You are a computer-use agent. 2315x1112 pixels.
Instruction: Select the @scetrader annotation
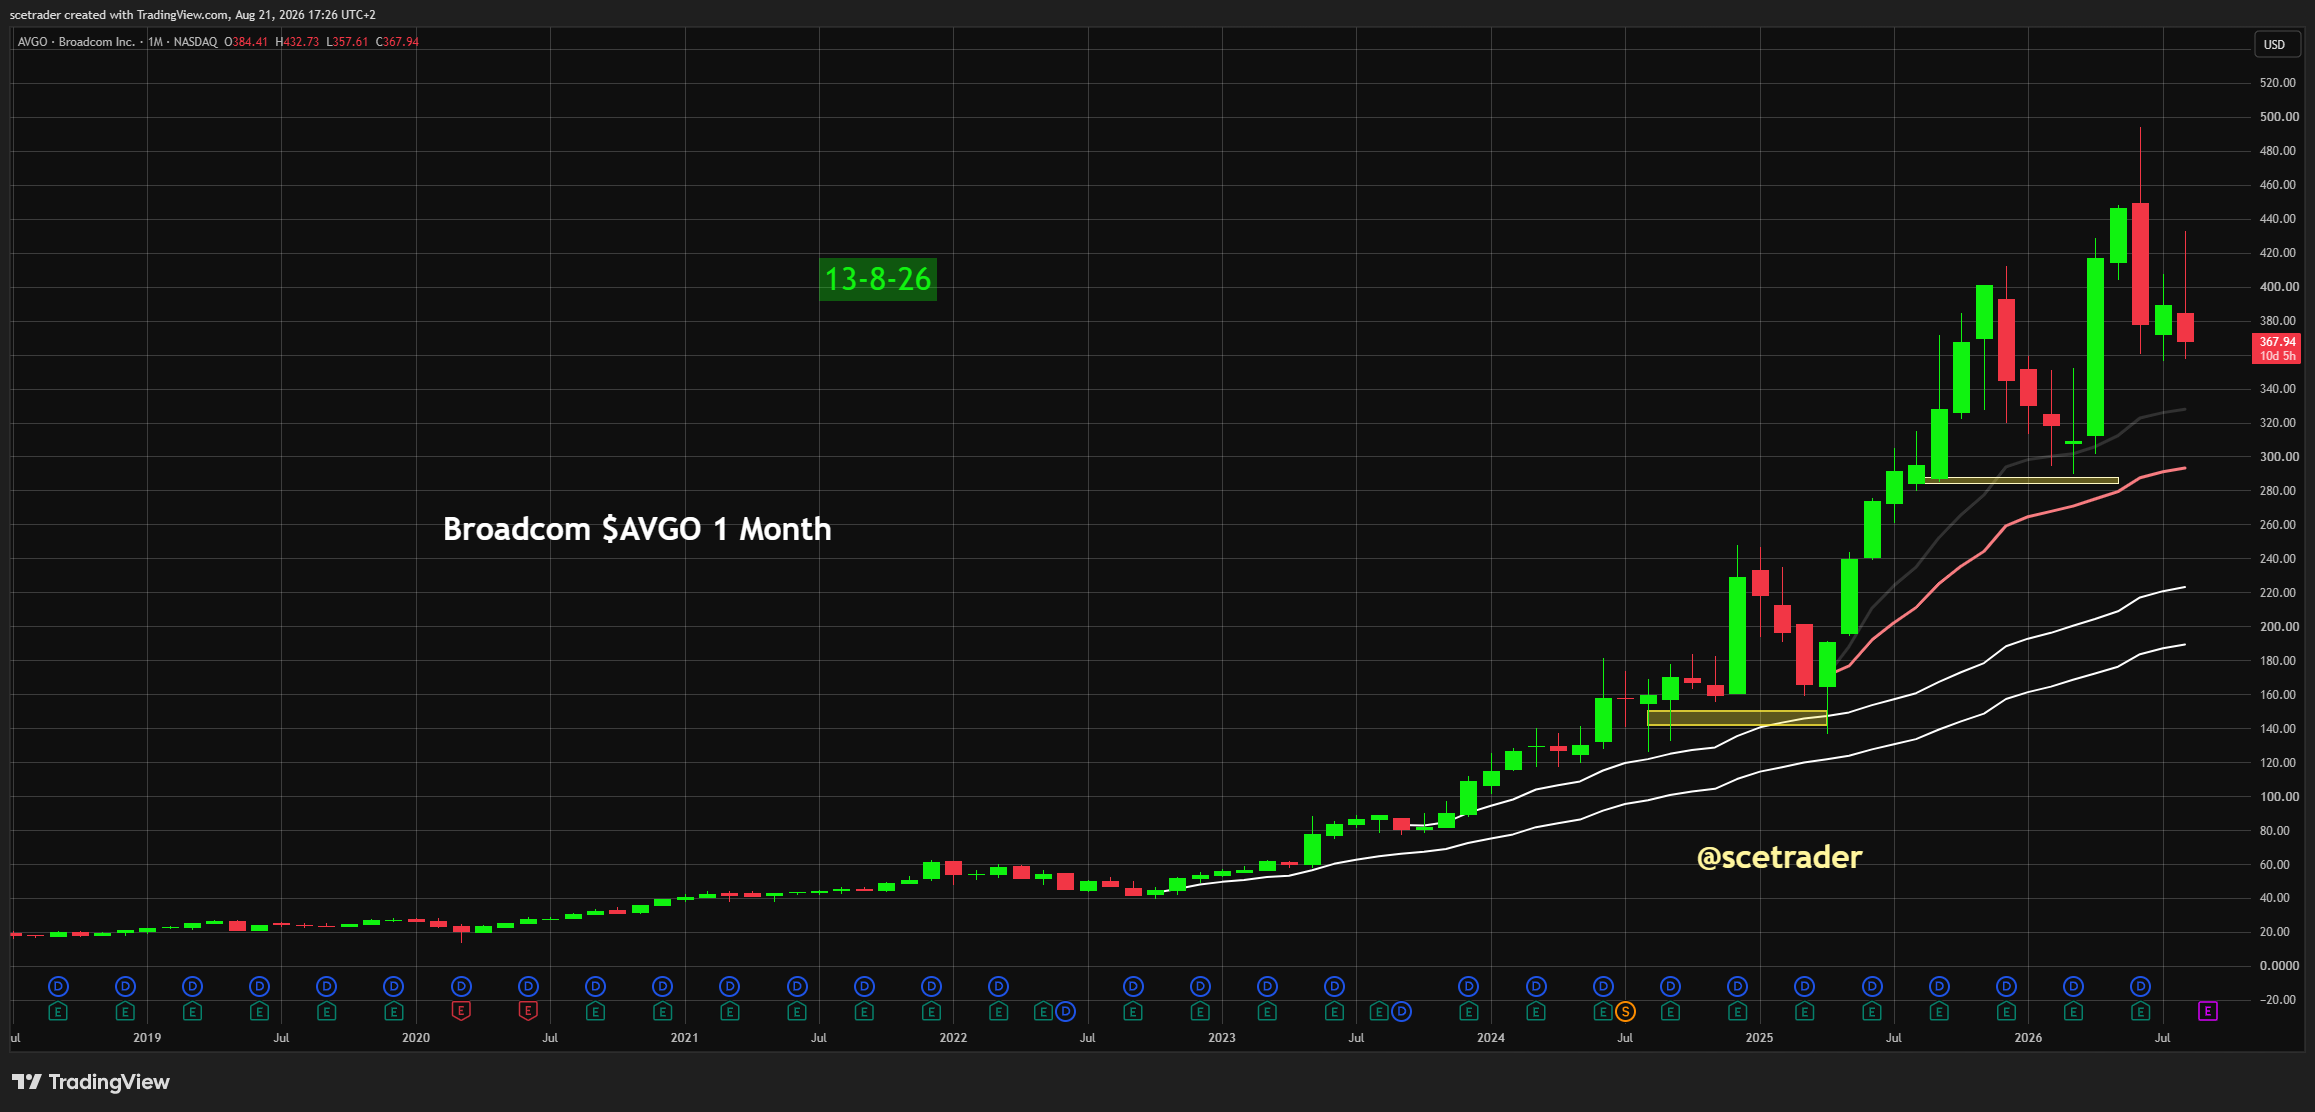[1779, 857]
